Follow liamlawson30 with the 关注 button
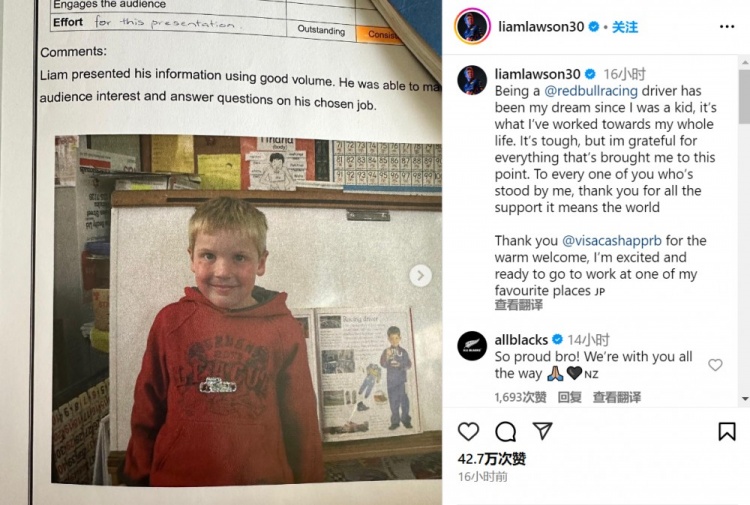Screen dimensions: 750x505 [x=625, y=27]
